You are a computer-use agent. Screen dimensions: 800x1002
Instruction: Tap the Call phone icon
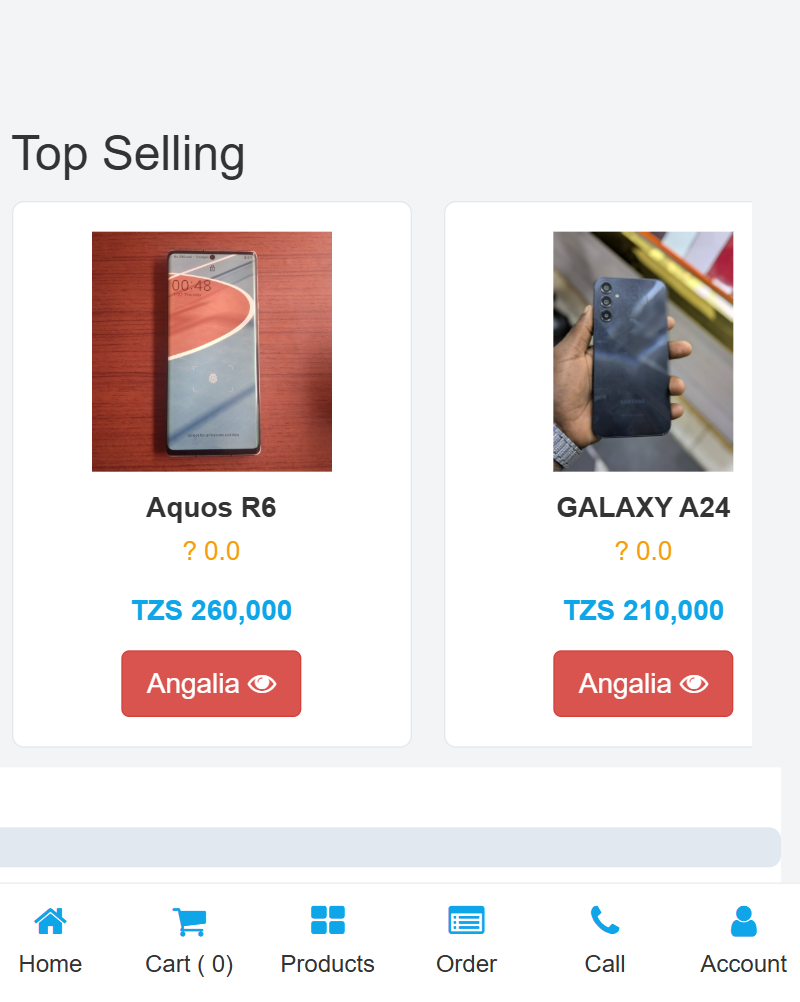pos(604,920)
